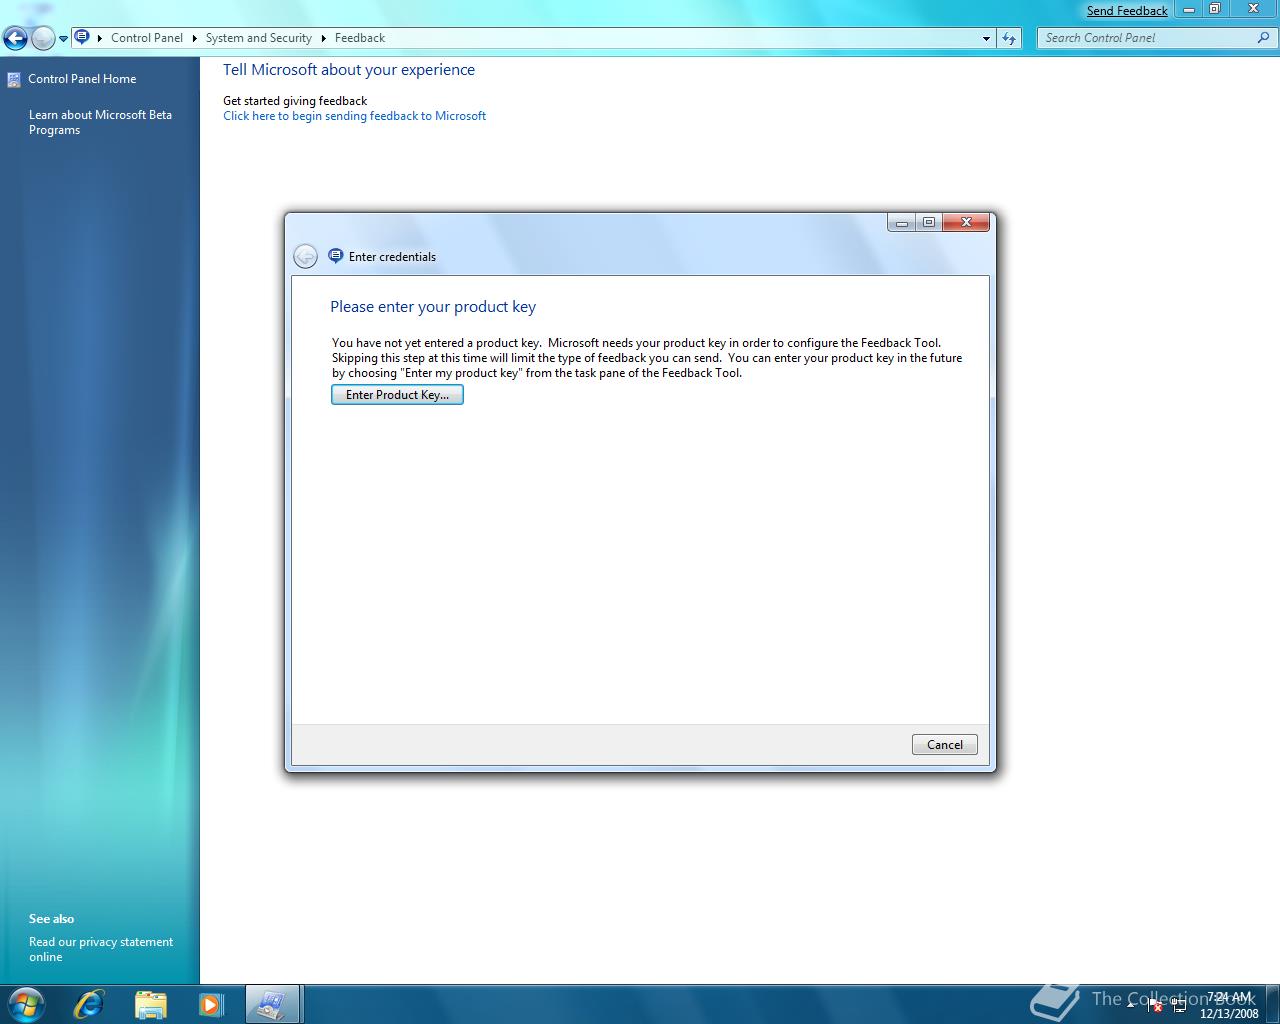Select System and Security in the breadcrumb
The width and height of the screenshot is (1280, 1024).
click(x=259, y=38)
